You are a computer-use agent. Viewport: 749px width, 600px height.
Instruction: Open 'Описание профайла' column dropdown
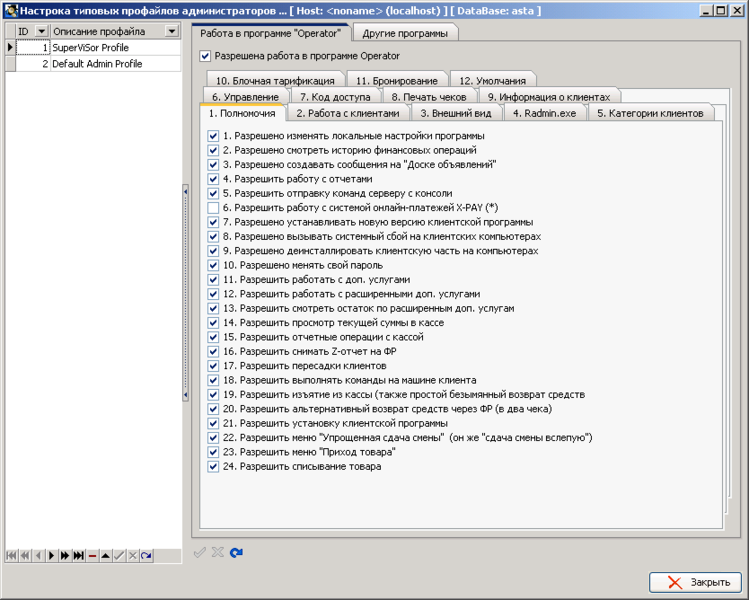click(x=171, y=32)
